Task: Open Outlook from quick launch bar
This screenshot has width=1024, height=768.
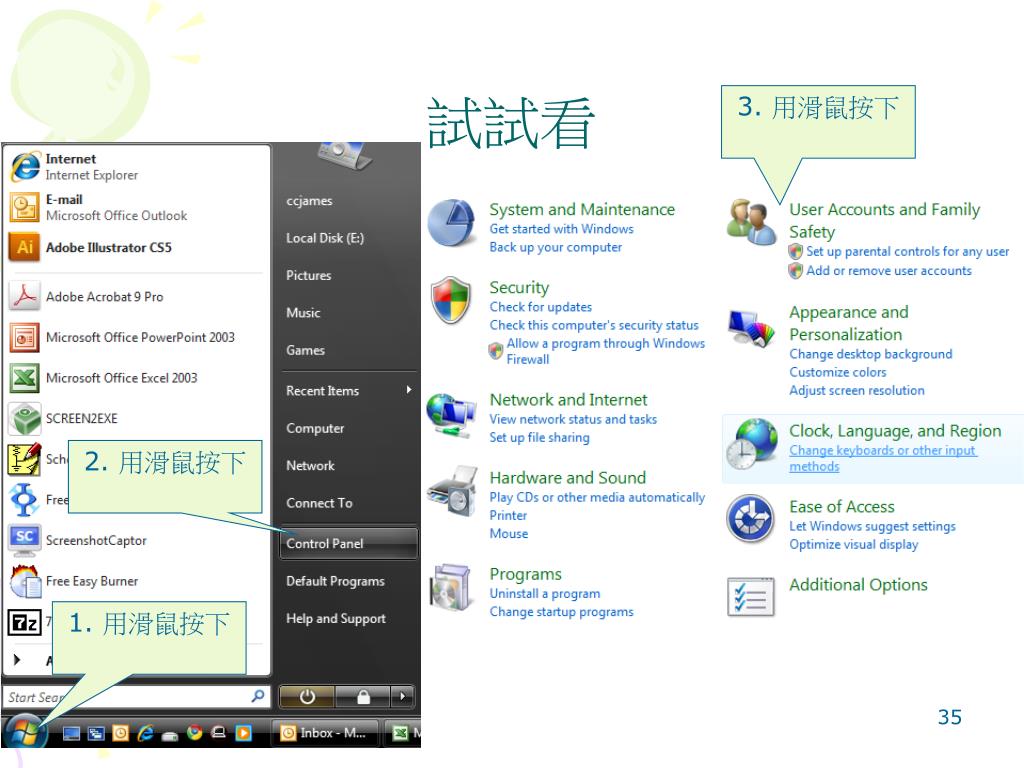Action: pyautogui.click(x=121, y=733)
